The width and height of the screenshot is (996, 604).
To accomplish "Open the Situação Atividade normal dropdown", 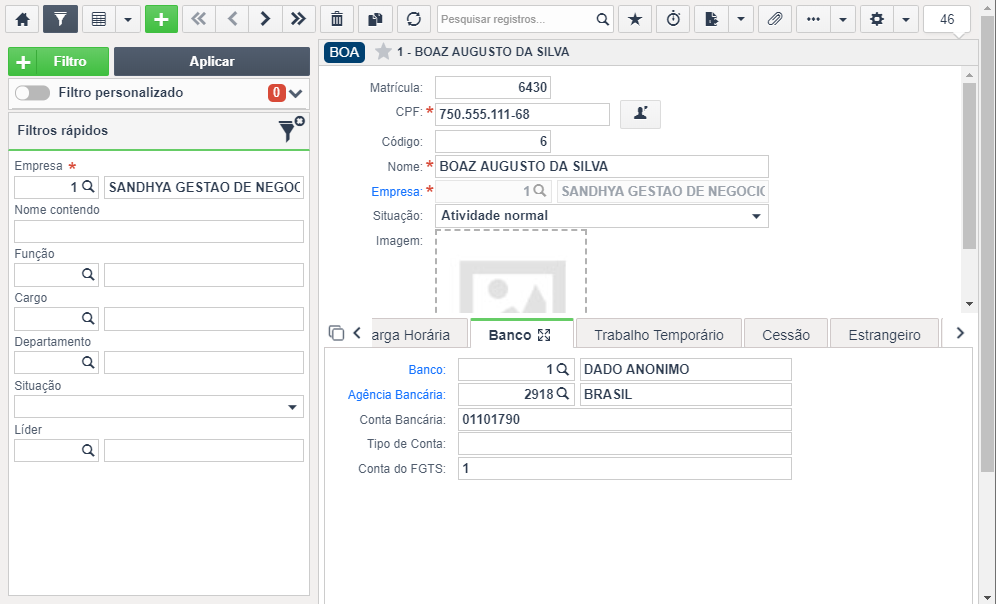I will click(602, 216).
